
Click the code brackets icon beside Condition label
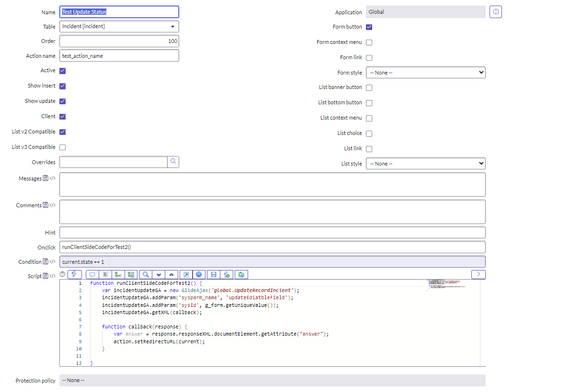(x=52, y=261)
